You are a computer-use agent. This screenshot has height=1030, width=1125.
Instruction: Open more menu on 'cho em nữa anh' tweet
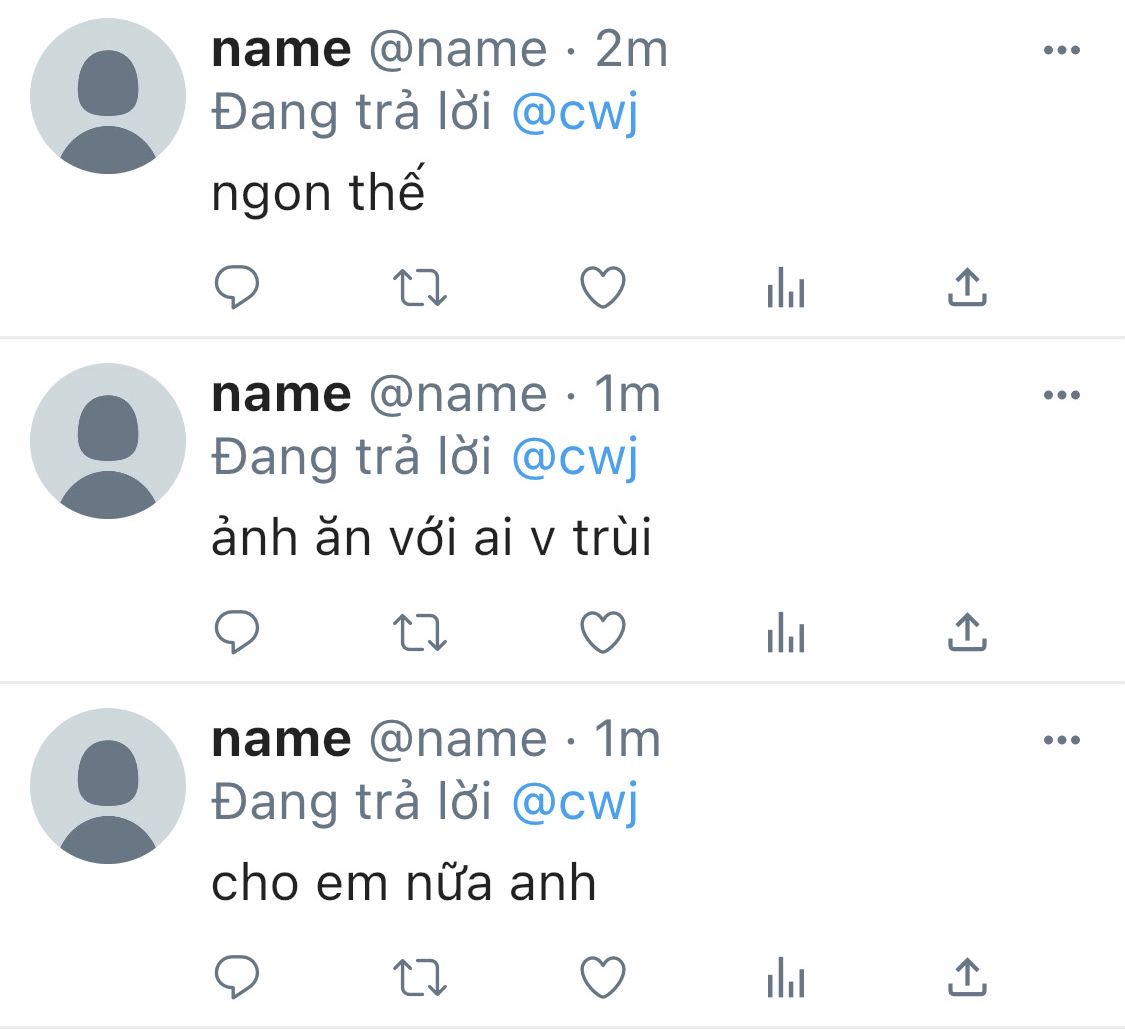click(1062, 740)
